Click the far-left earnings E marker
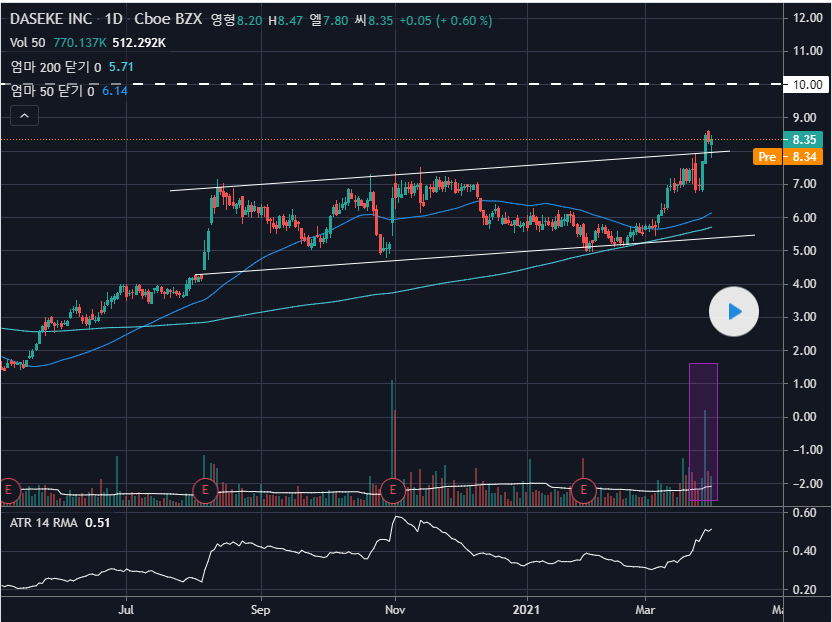The height and width of the screenshot is (622, 832). (x=9, y=490)
